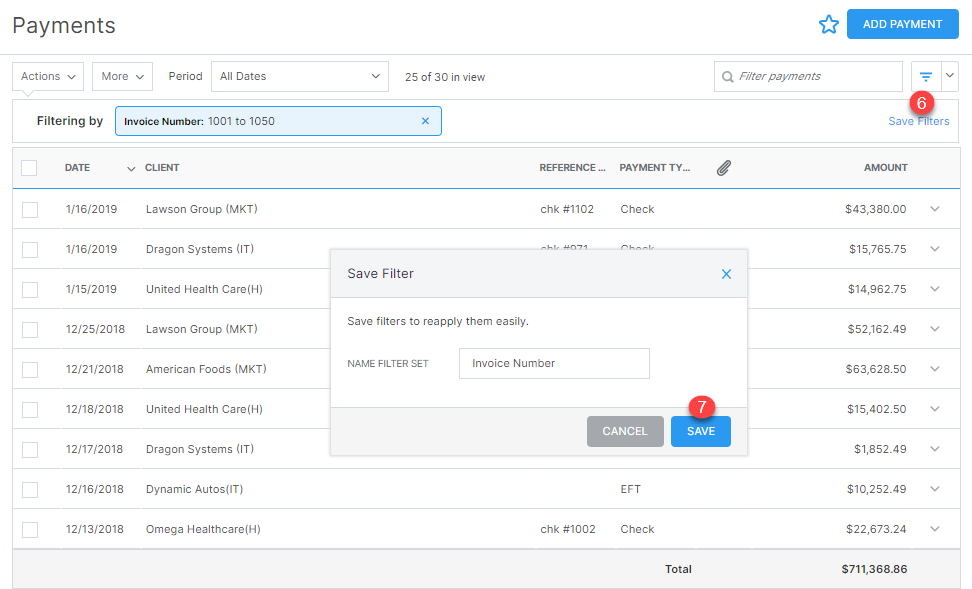Sort by the CLIENT column header
The height and width of the screenshot is (589, 972).
pos(162,167)
